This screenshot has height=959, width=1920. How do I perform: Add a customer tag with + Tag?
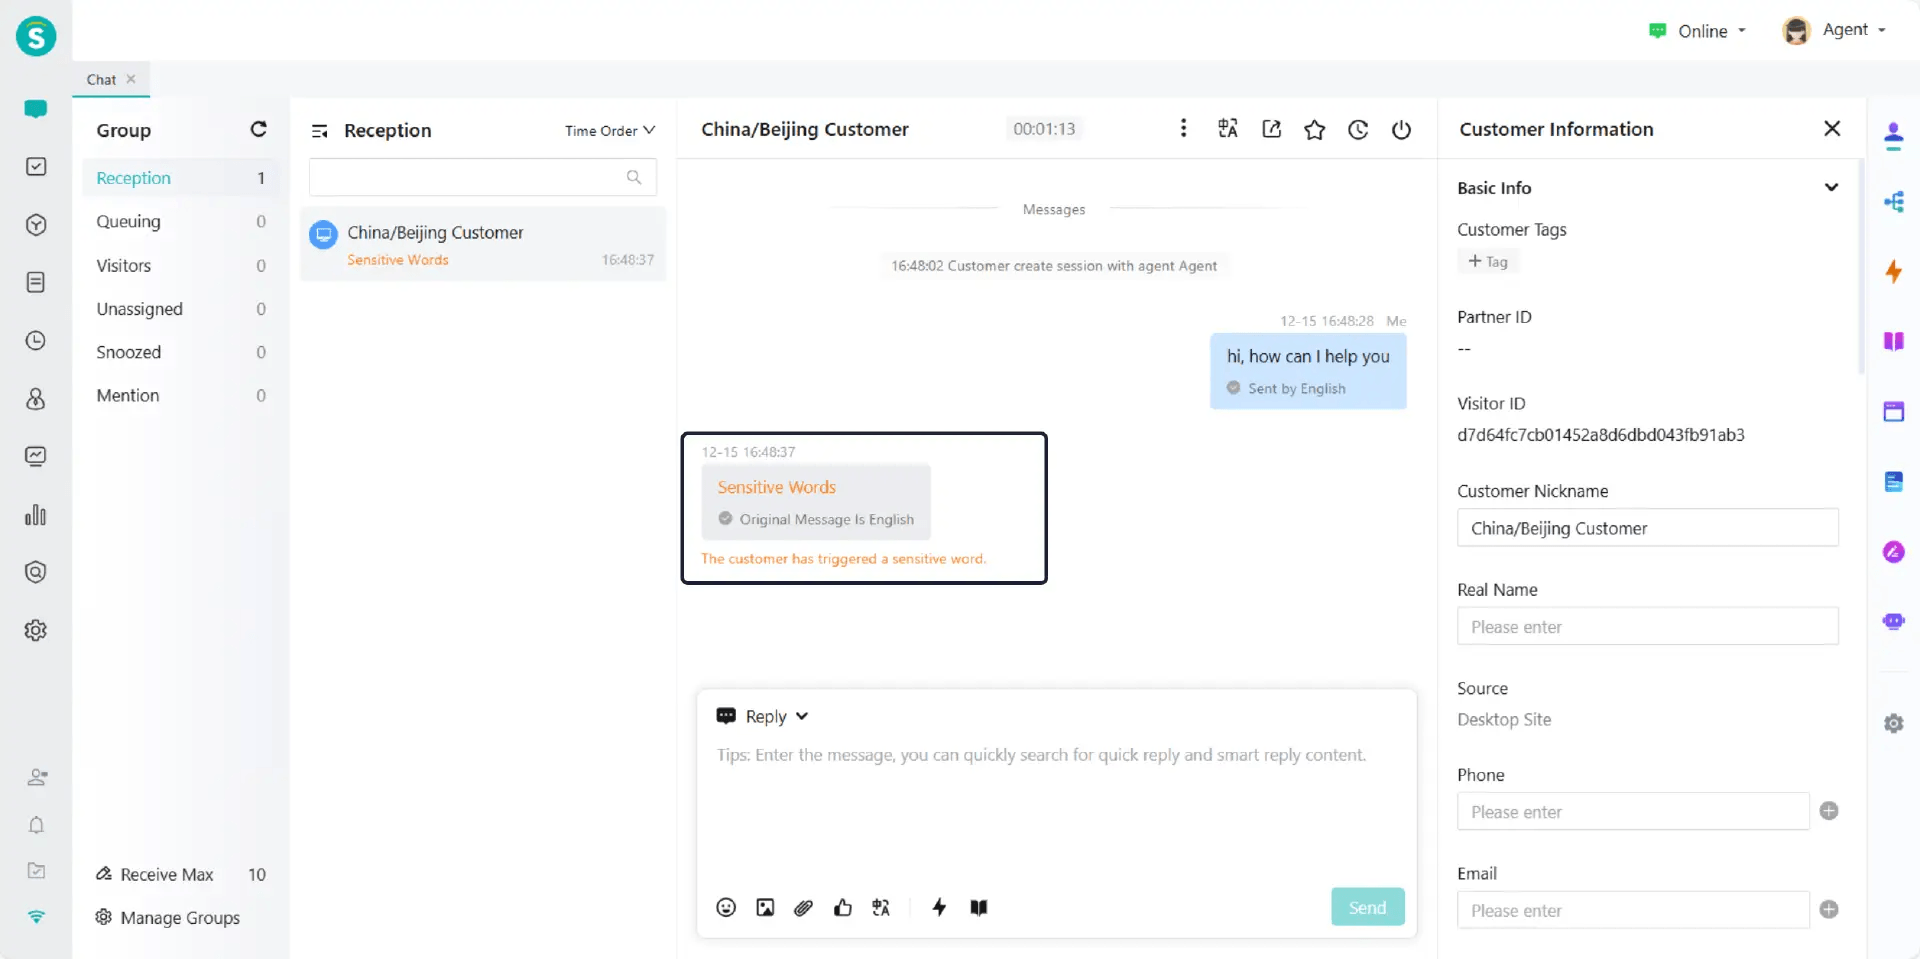[x=1487, y=261]
